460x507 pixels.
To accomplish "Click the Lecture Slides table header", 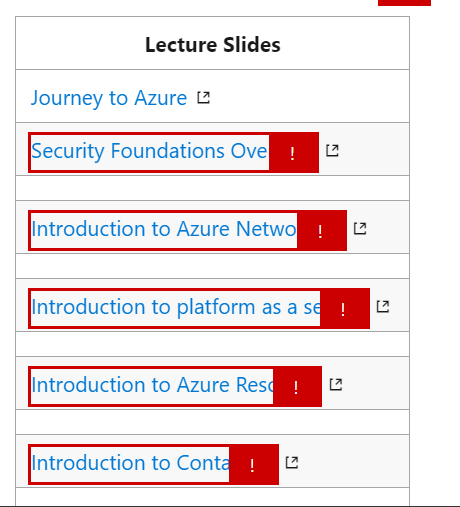I will [x=213, y=45].
